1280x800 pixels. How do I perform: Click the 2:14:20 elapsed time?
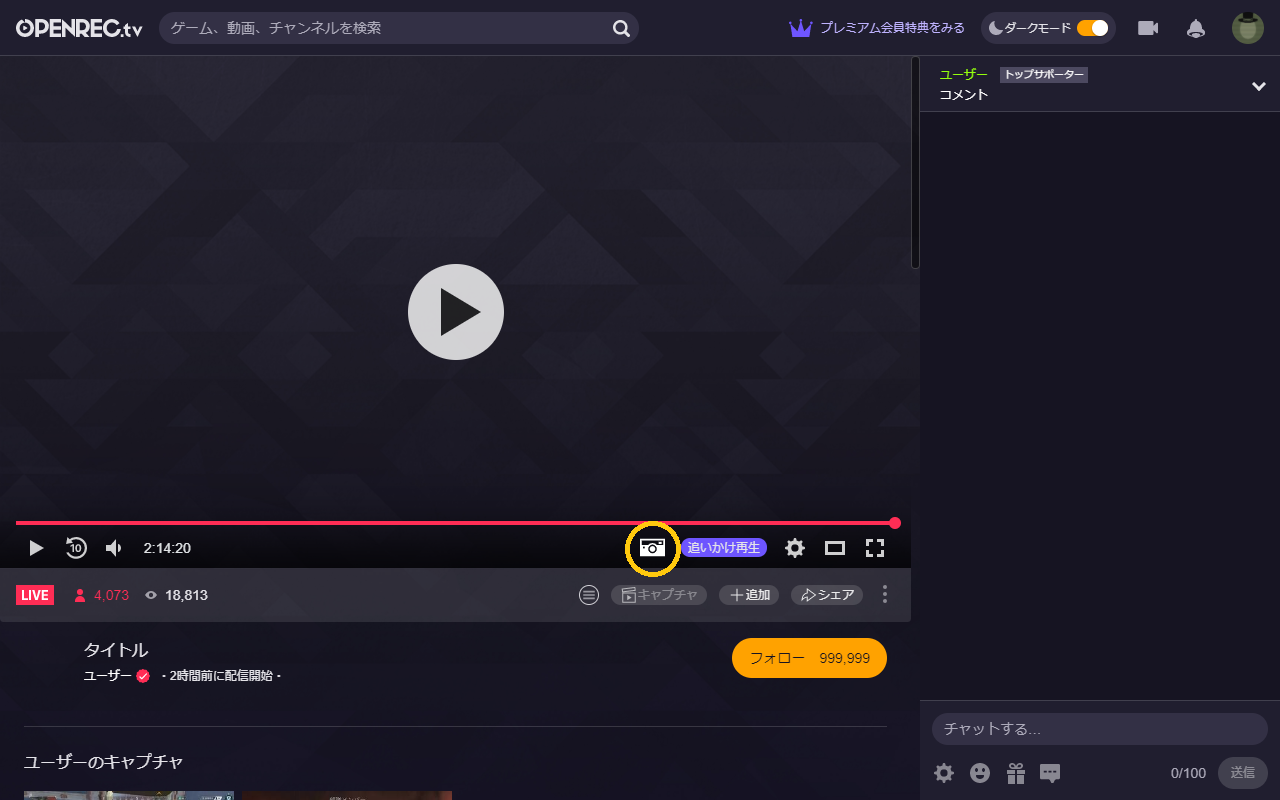[167, 548]
